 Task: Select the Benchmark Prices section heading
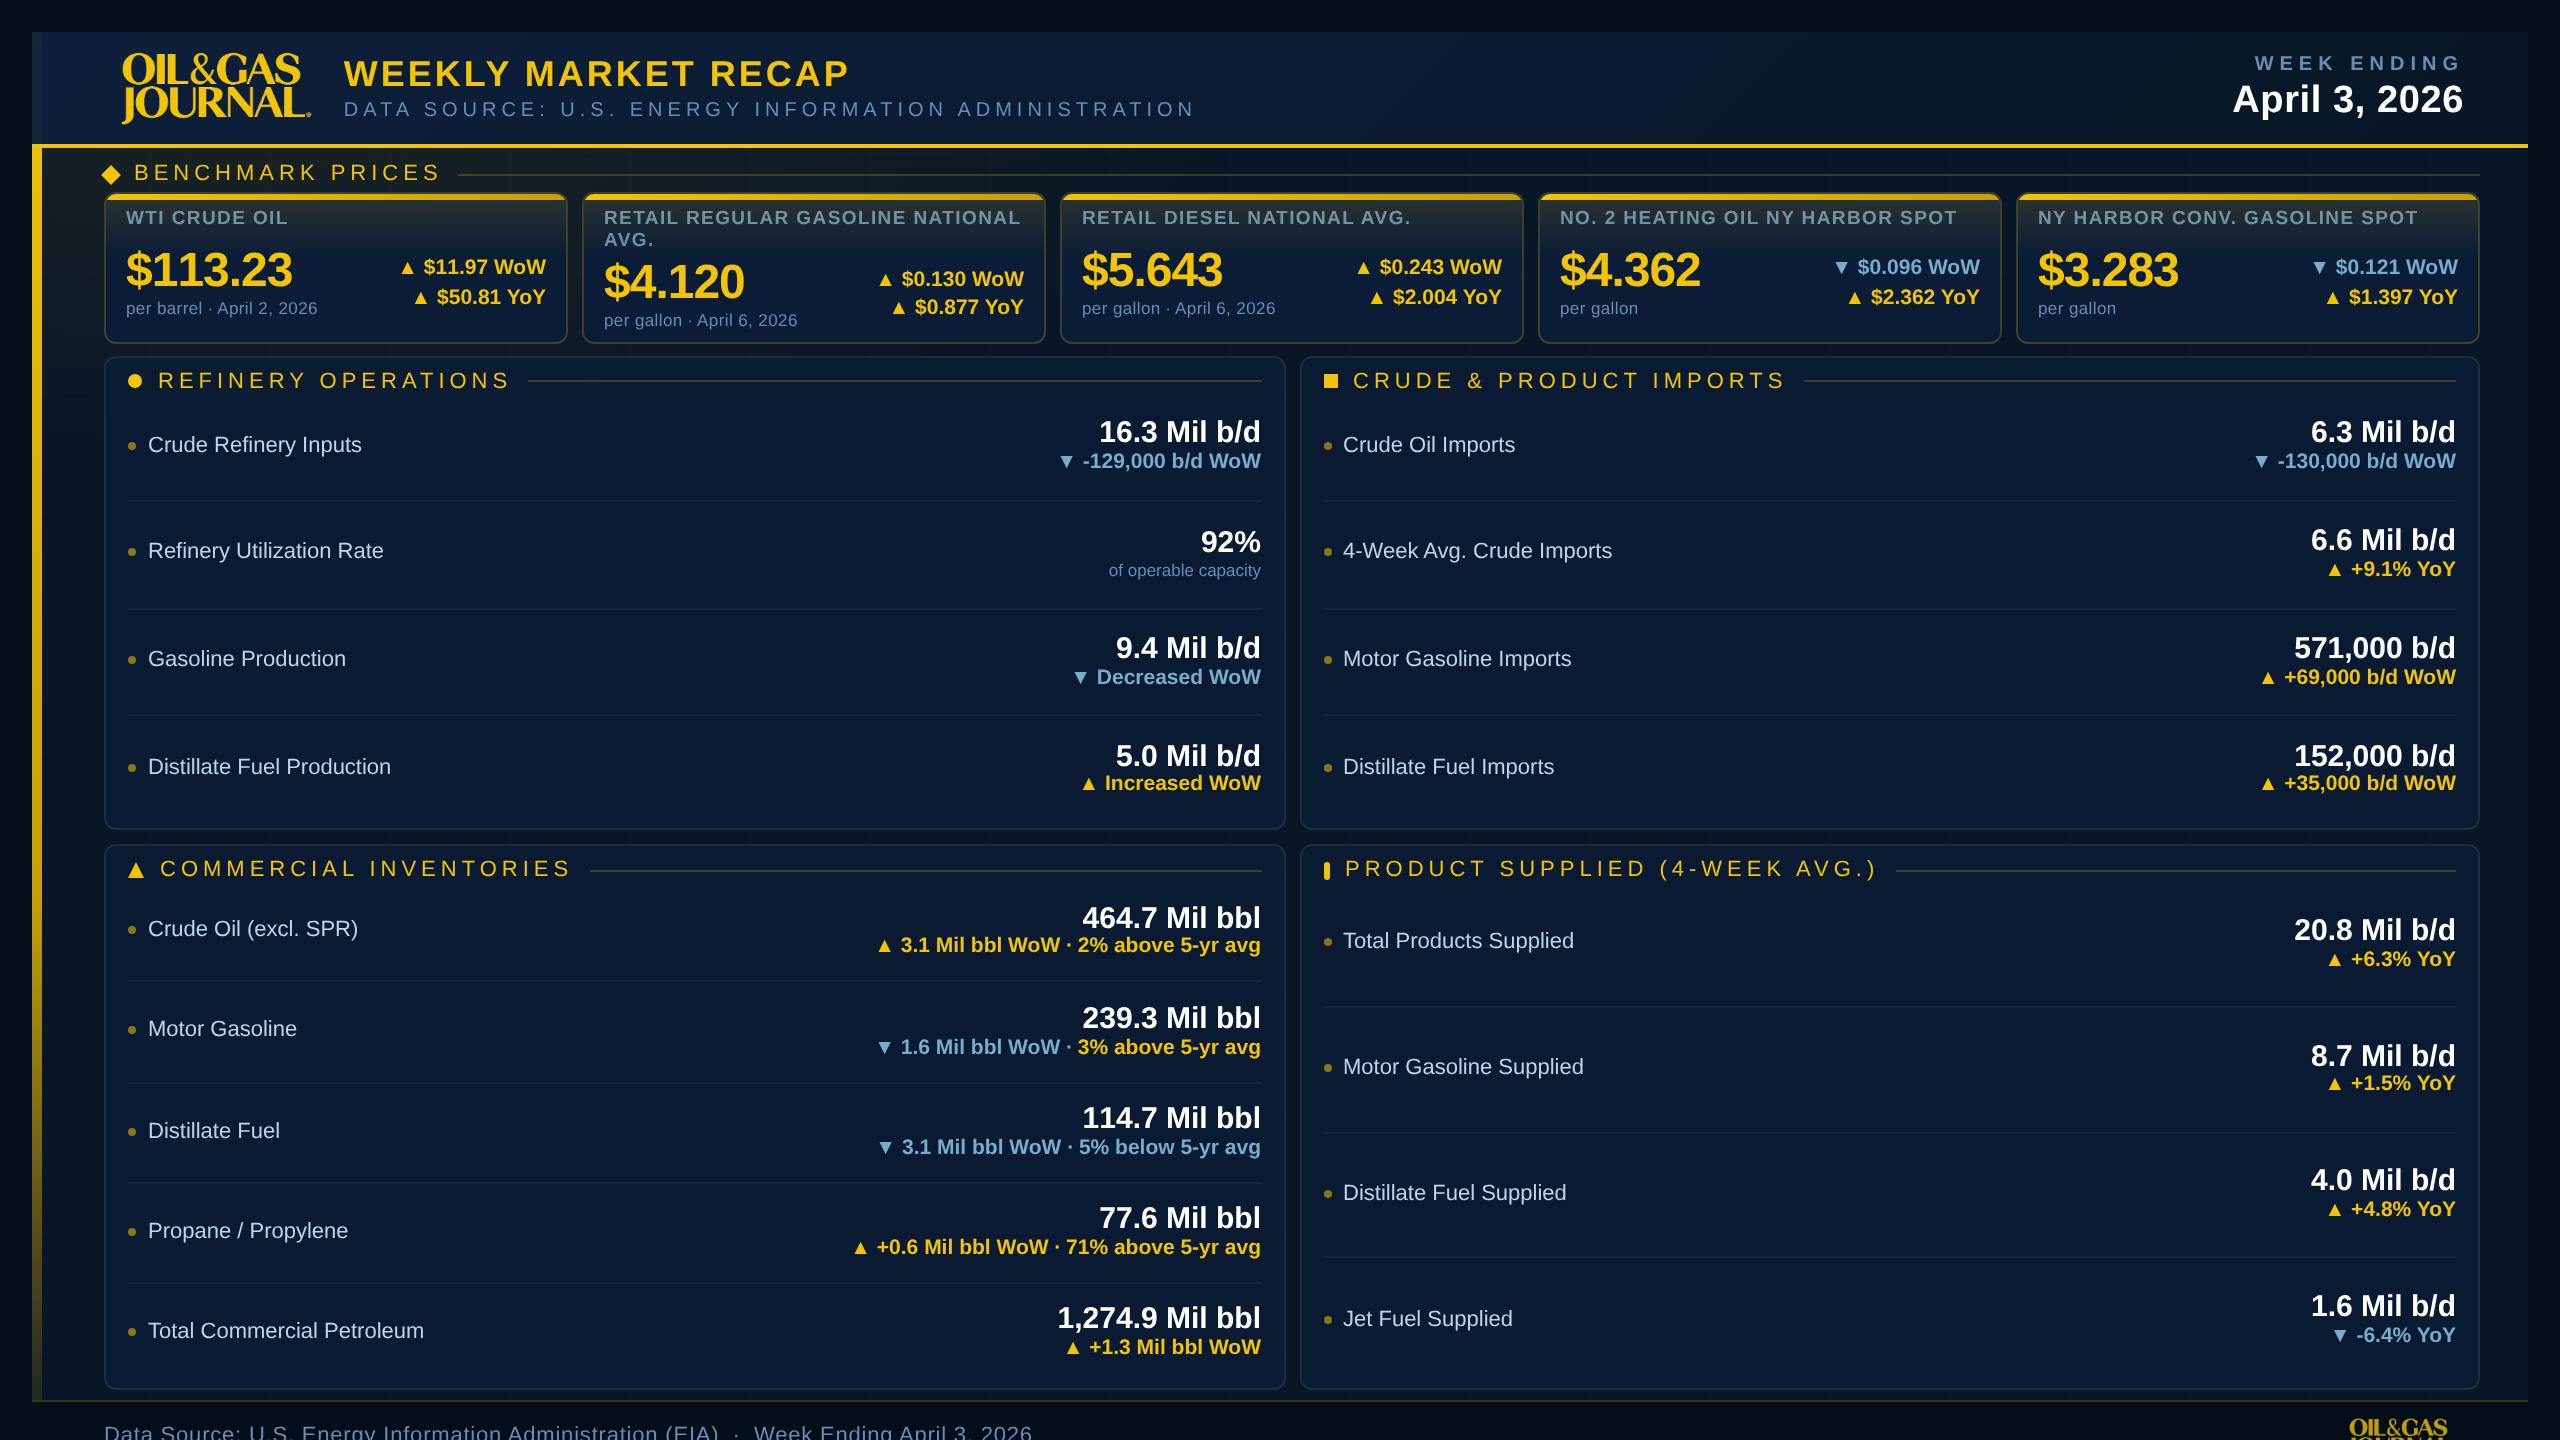tap(286, 172)
